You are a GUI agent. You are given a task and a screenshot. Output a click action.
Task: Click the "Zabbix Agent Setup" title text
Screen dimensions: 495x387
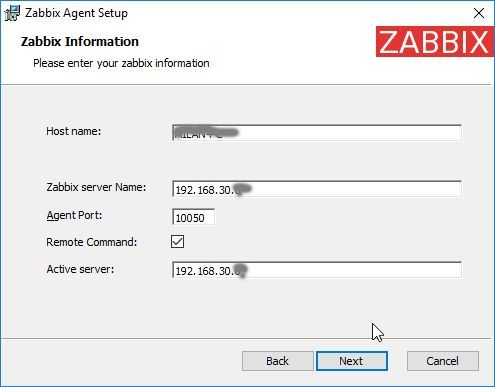76,13
